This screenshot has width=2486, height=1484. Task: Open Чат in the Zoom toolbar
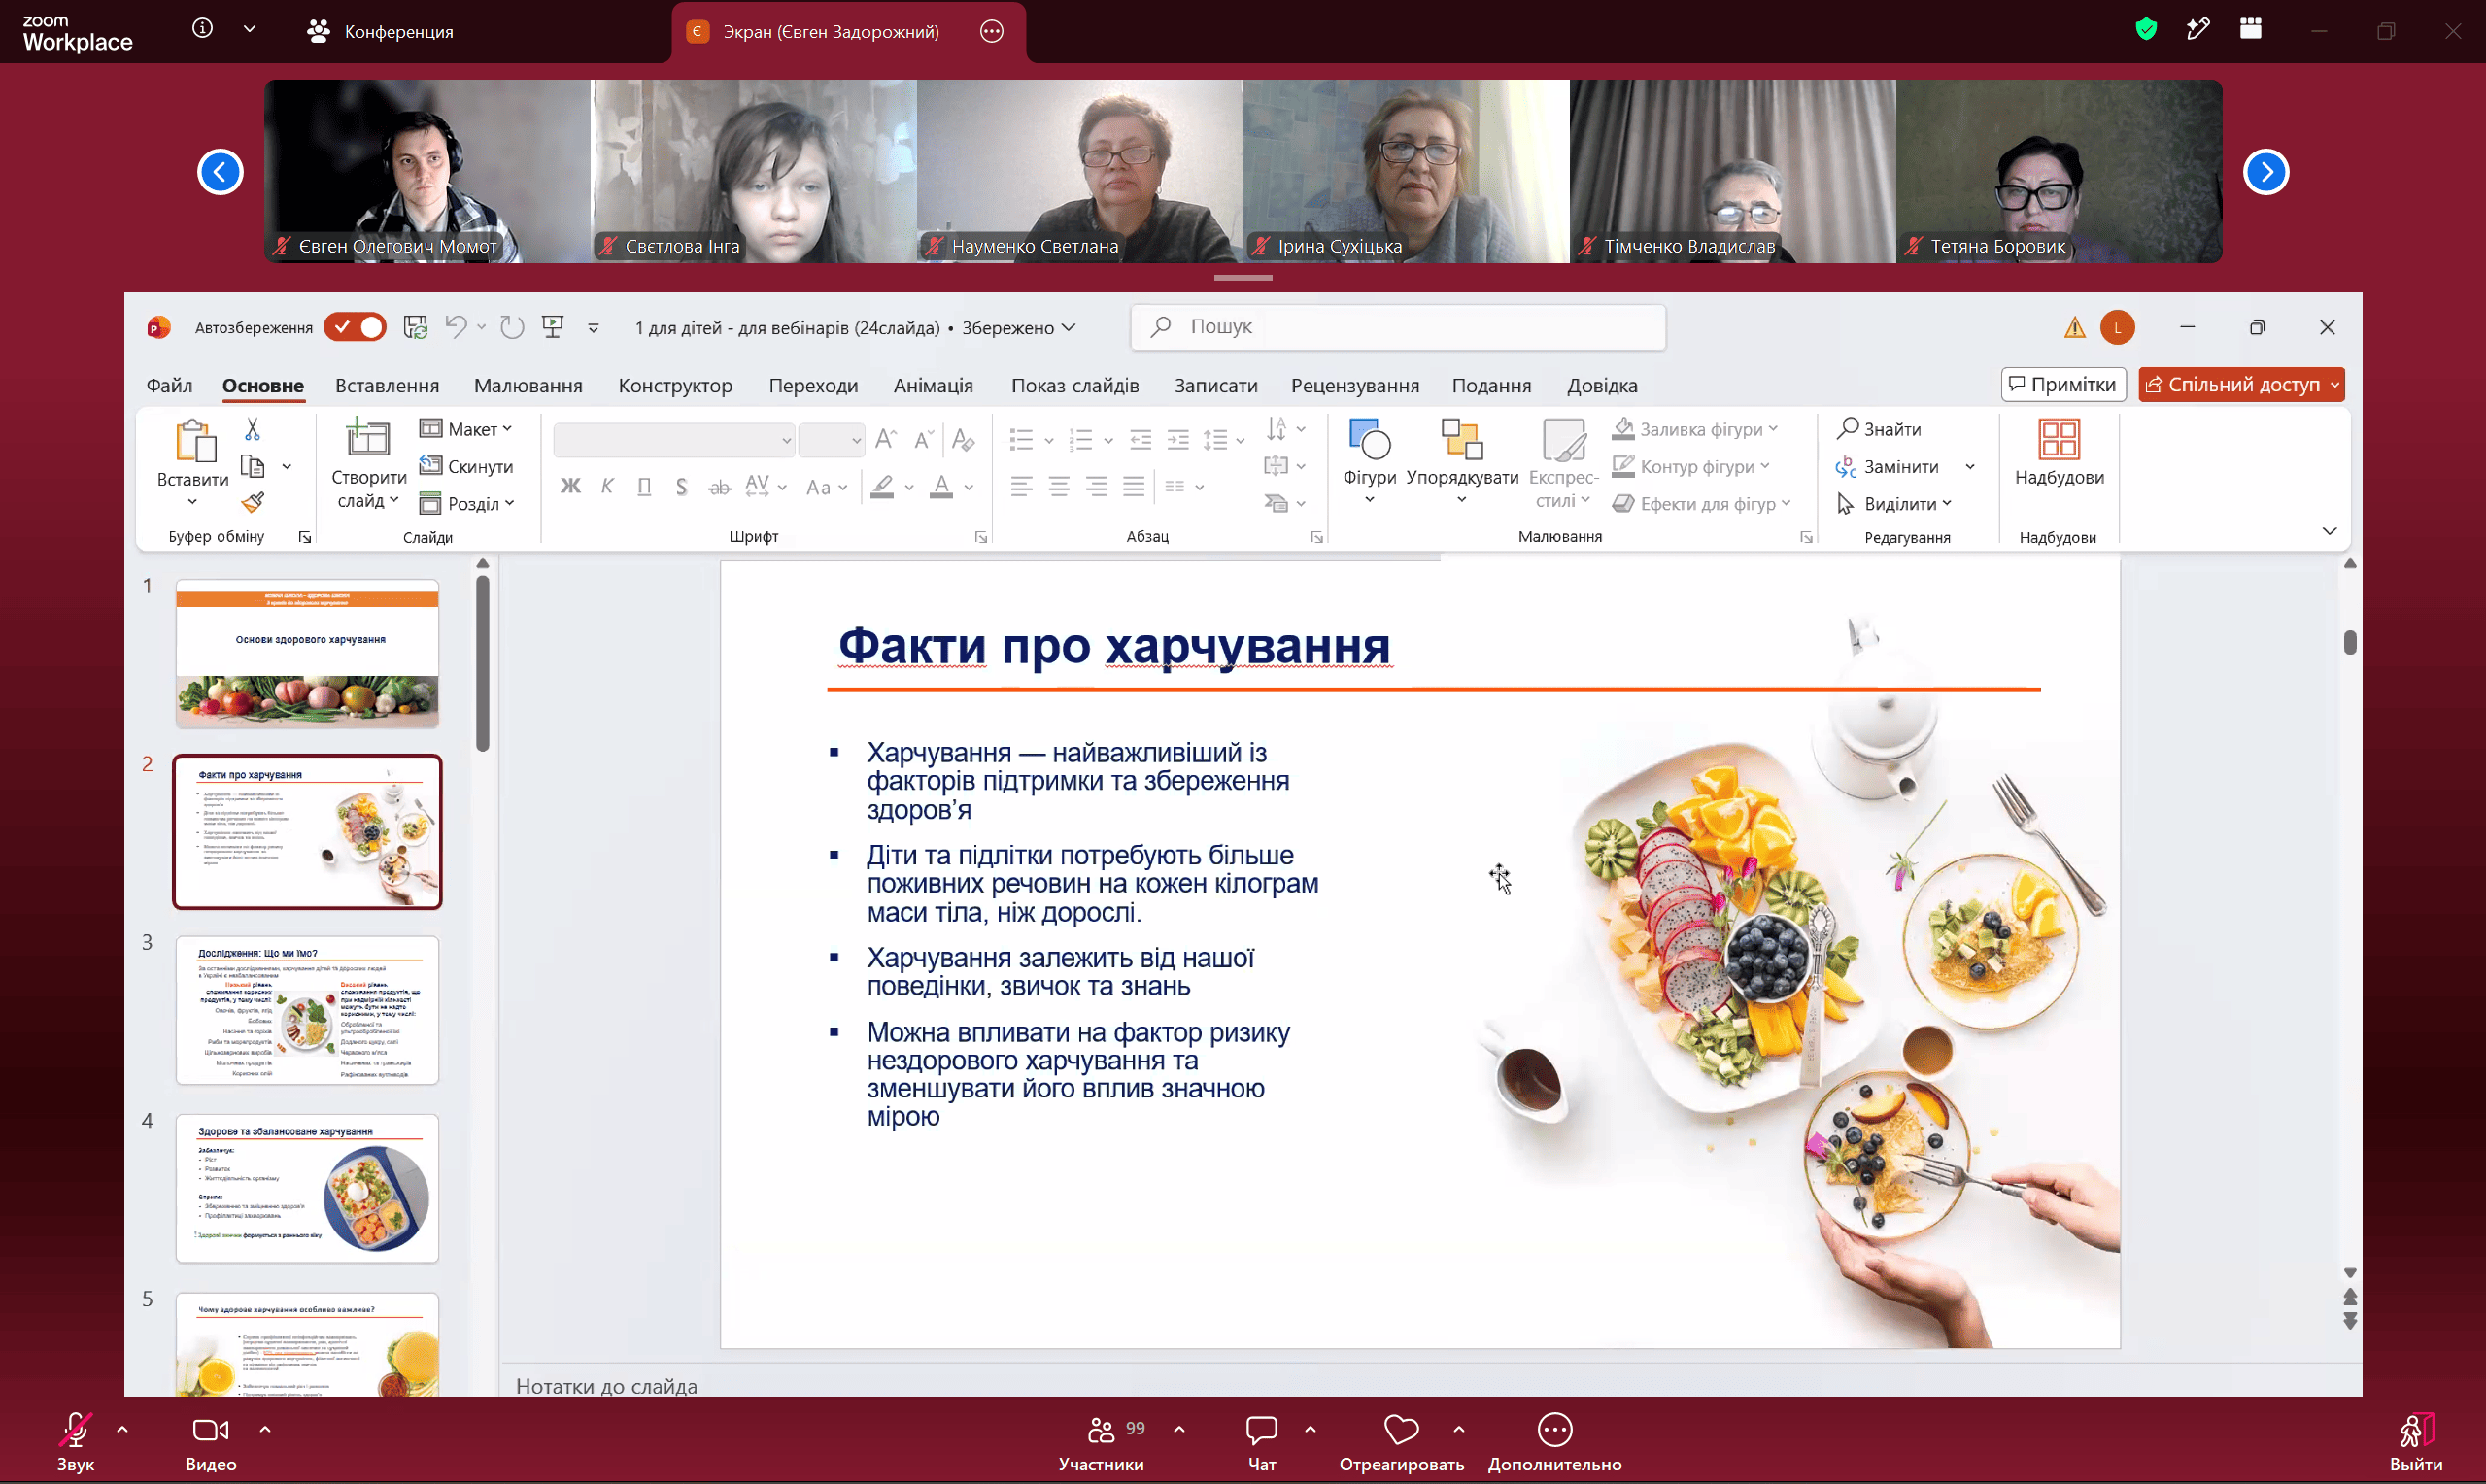(1262, 1443)
